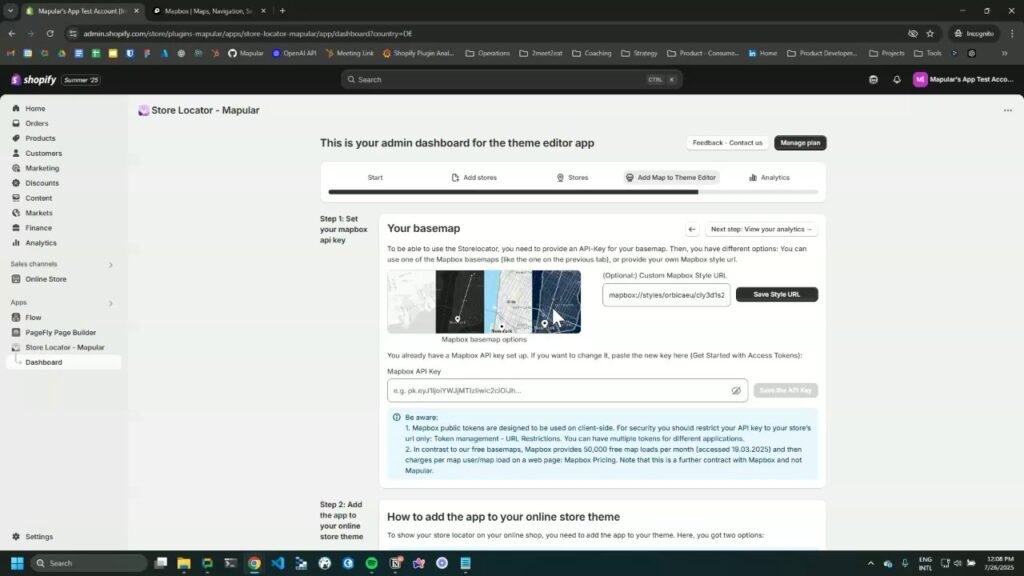Toggle Mapbox API key visibility eye icon
The image size is (1024, 576).
click(736, 391)
